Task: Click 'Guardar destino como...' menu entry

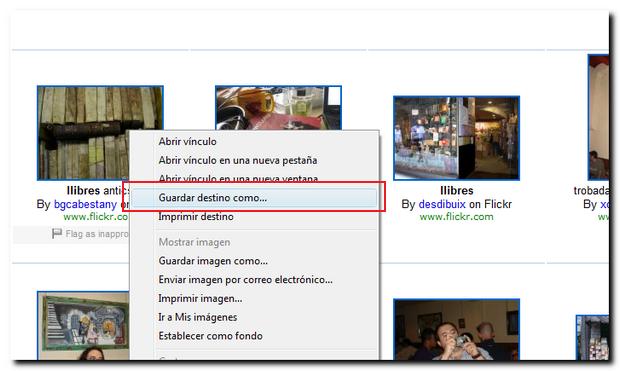Action: pos(254,198)
